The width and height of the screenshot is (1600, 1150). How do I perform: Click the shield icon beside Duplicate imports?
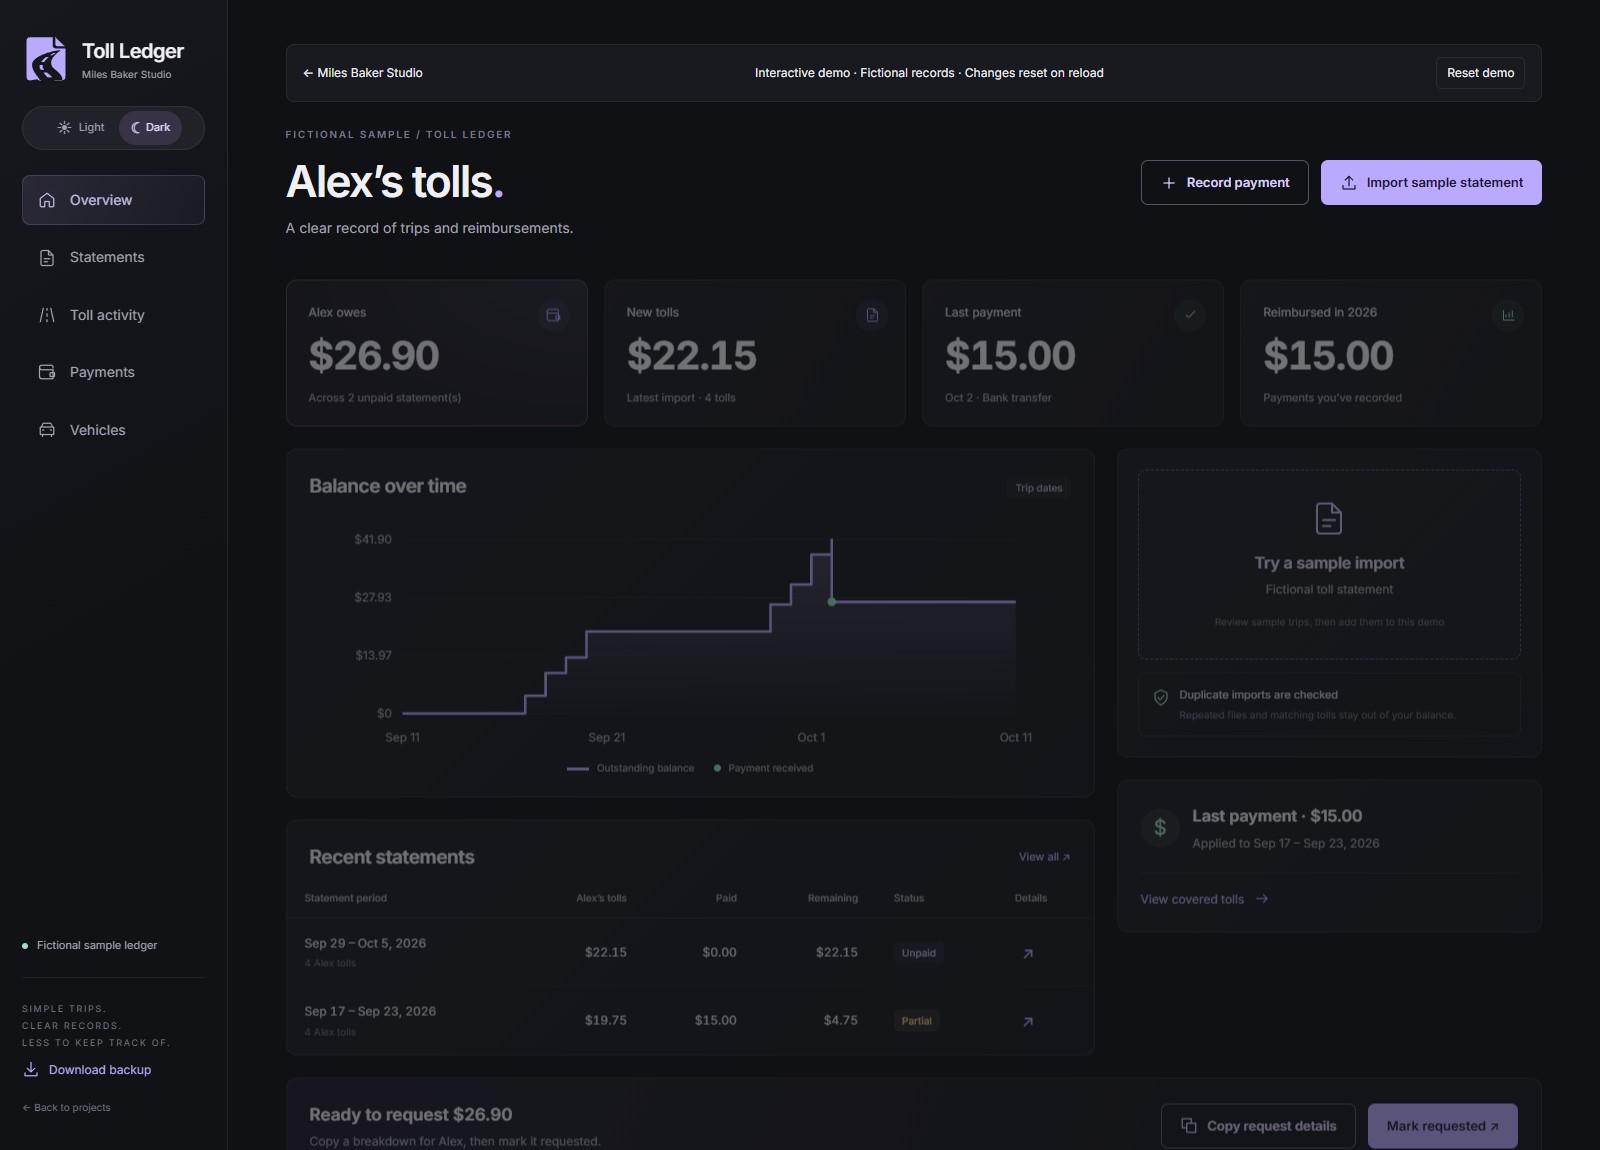(x=1161, y=697)
